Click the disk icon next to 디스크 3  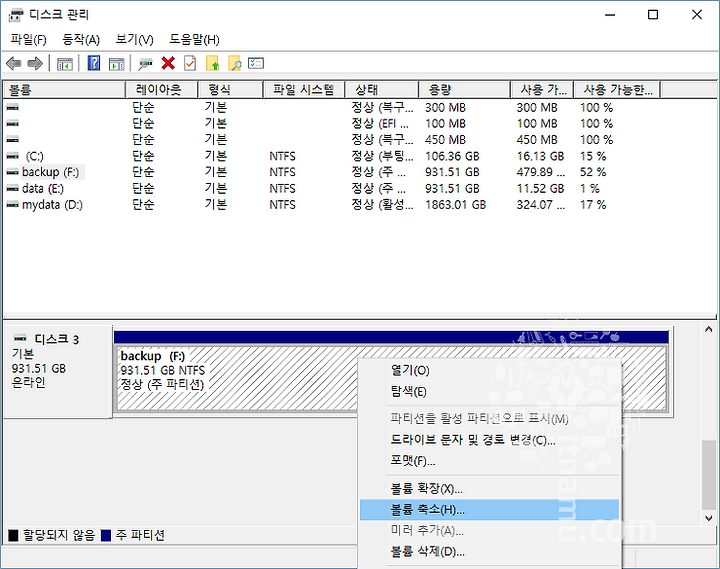(20, 338)
